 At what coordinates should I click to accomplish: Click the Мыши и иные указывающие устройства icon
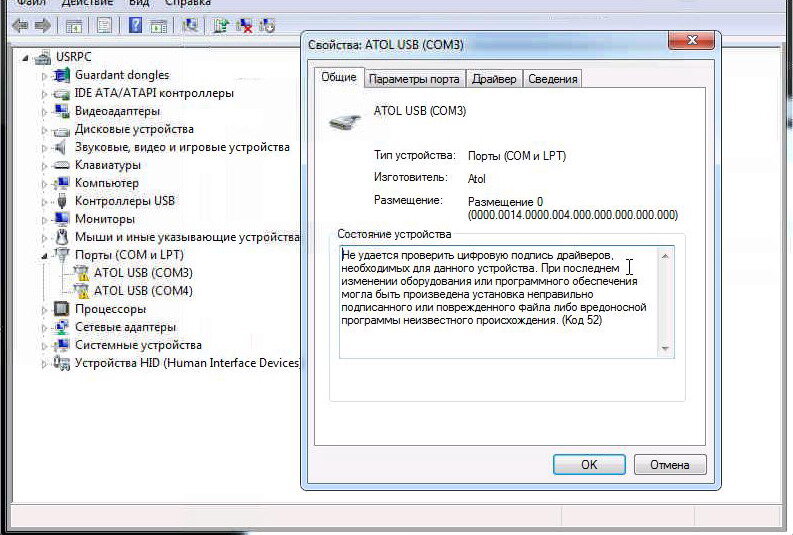coord(61,237)
